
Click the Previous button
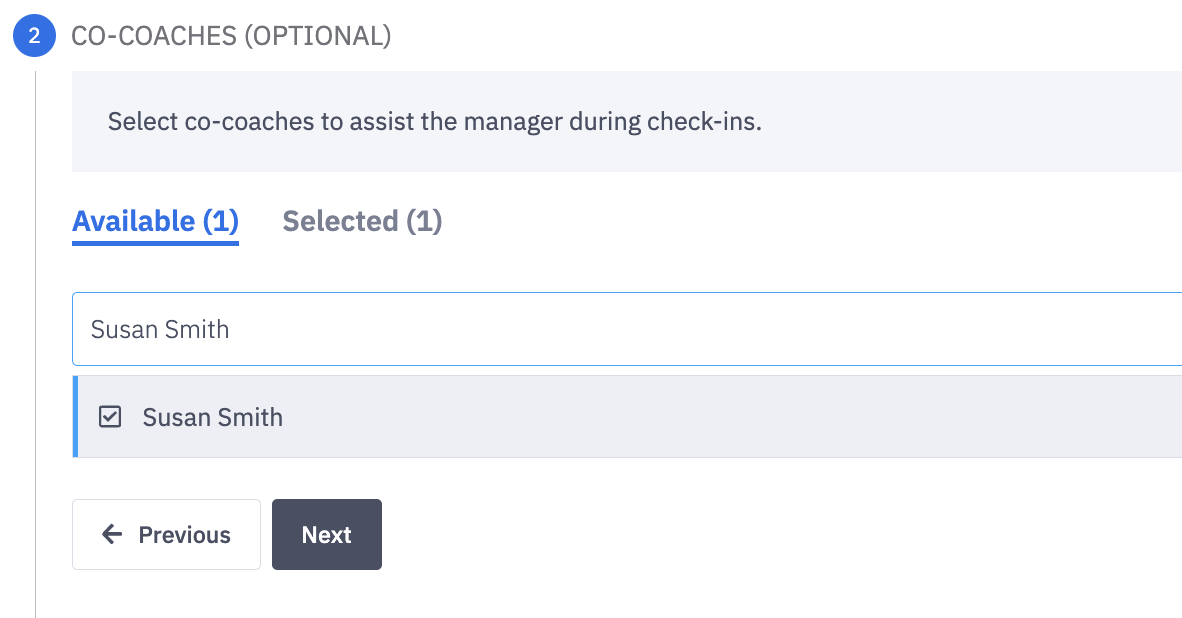coord(166,534)
